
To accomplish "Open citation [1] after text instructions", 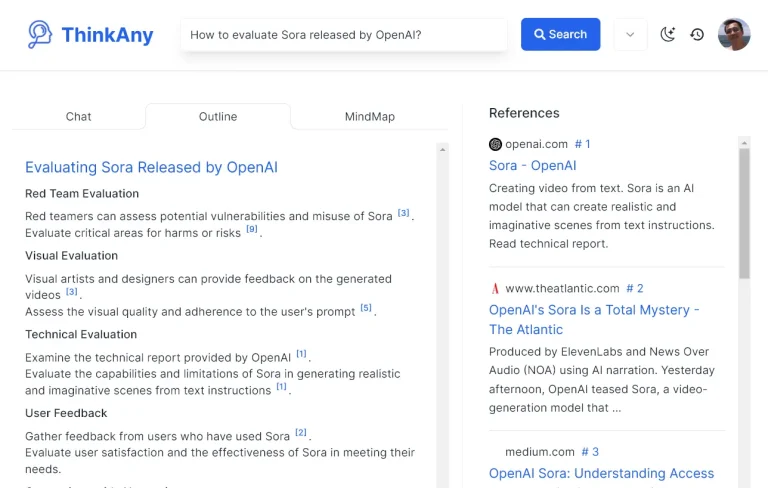I will (281, 387).
